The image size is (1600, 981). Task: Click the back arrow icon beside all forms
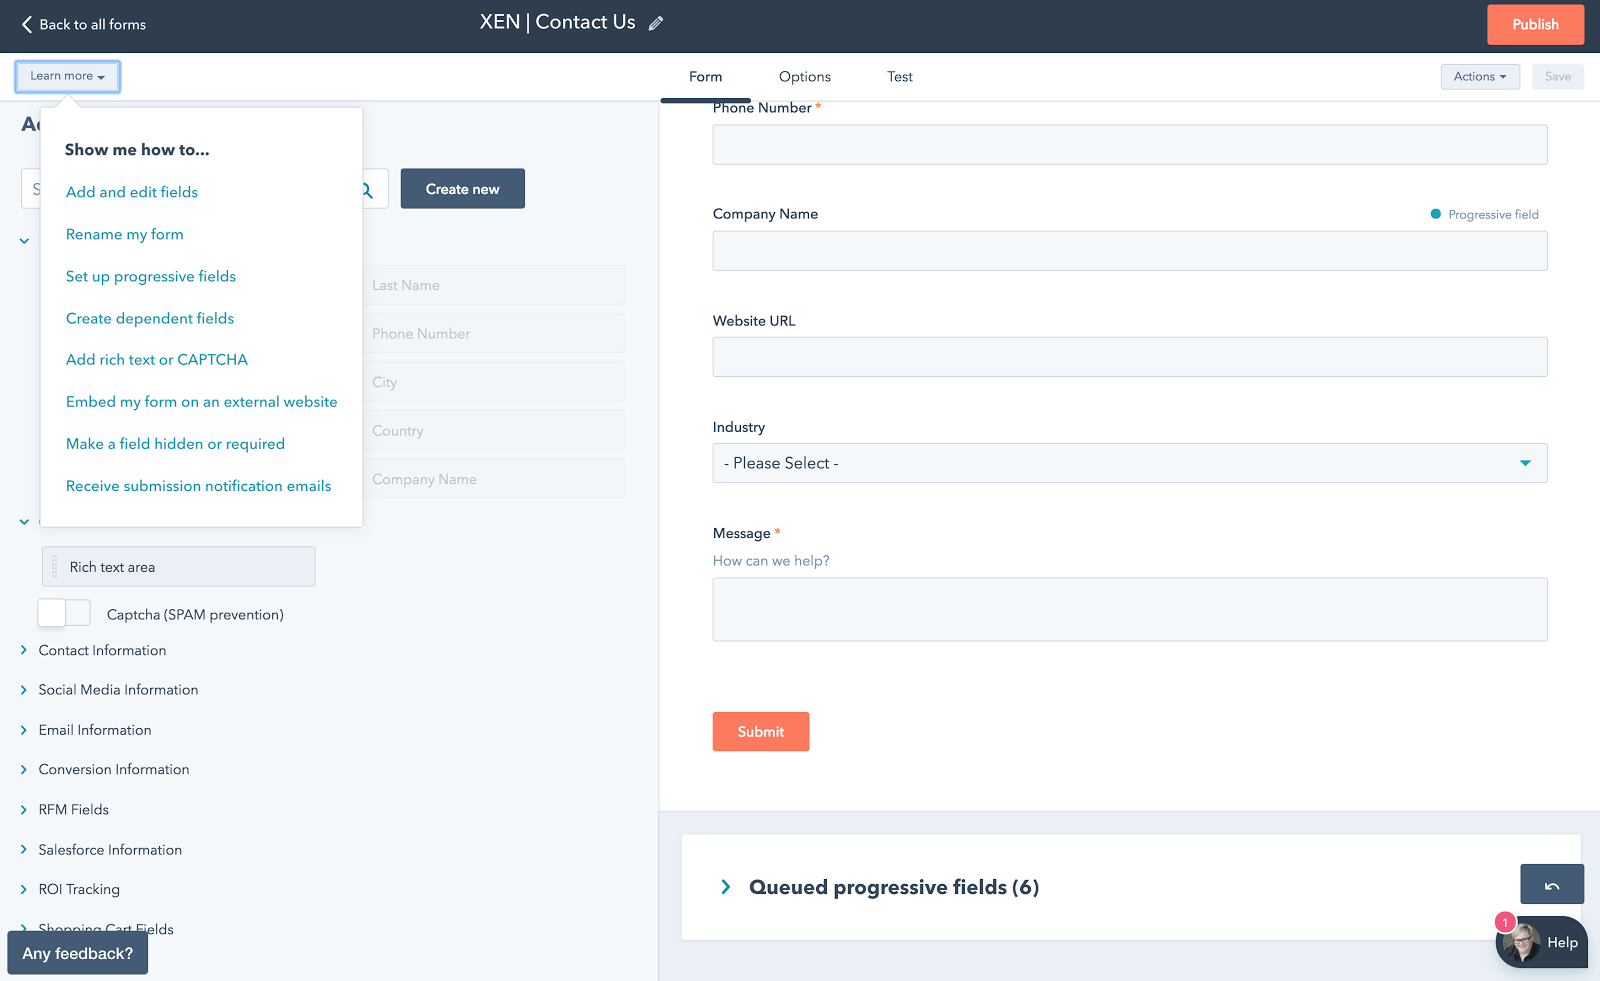point(27,24)
